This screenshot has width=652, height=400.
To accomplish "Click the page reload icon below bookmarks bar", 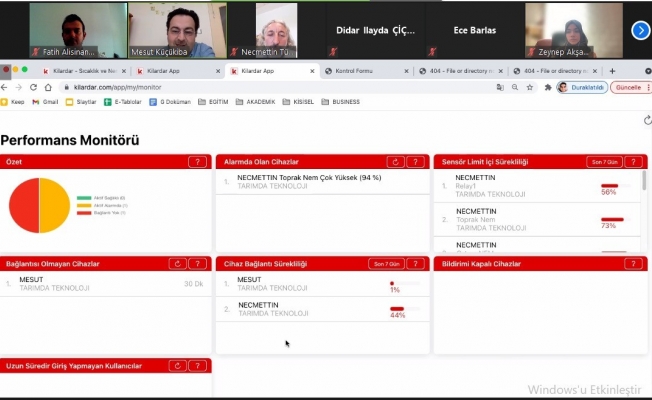I will coord(646,120).
